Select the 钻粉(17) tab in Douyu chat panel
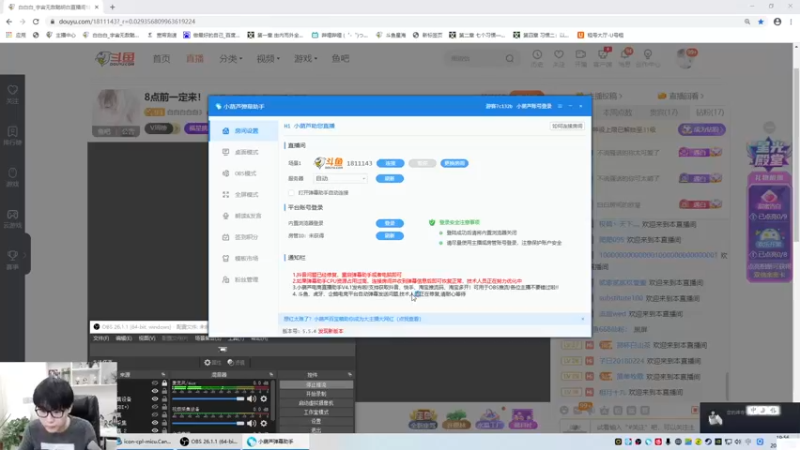800x450 pixels. point(710,112)
